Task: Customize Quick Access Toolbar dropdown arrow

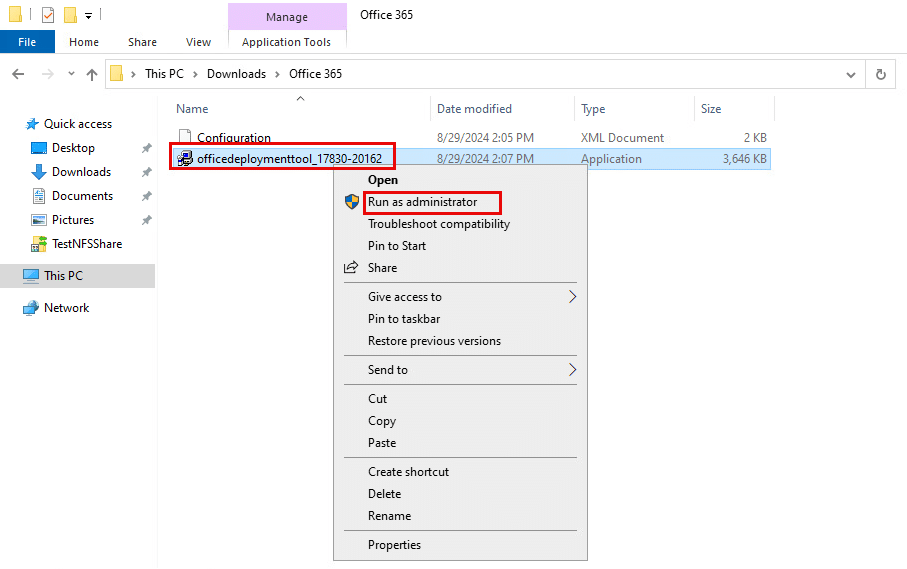Action: [x=89, y=16]
